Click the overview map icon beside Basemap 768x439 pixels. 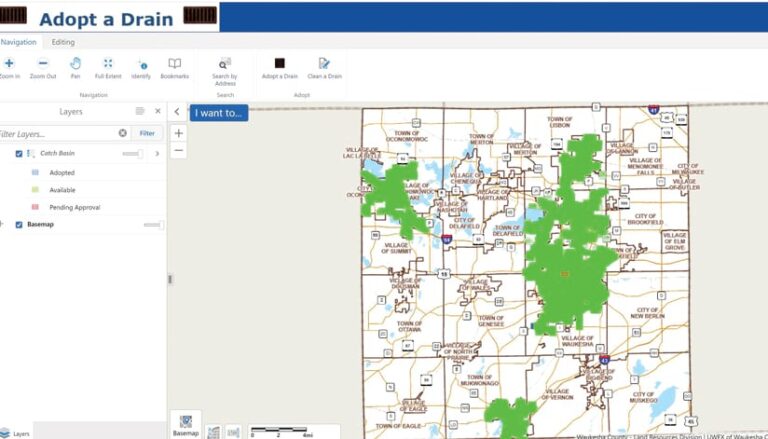click(214, 432)
